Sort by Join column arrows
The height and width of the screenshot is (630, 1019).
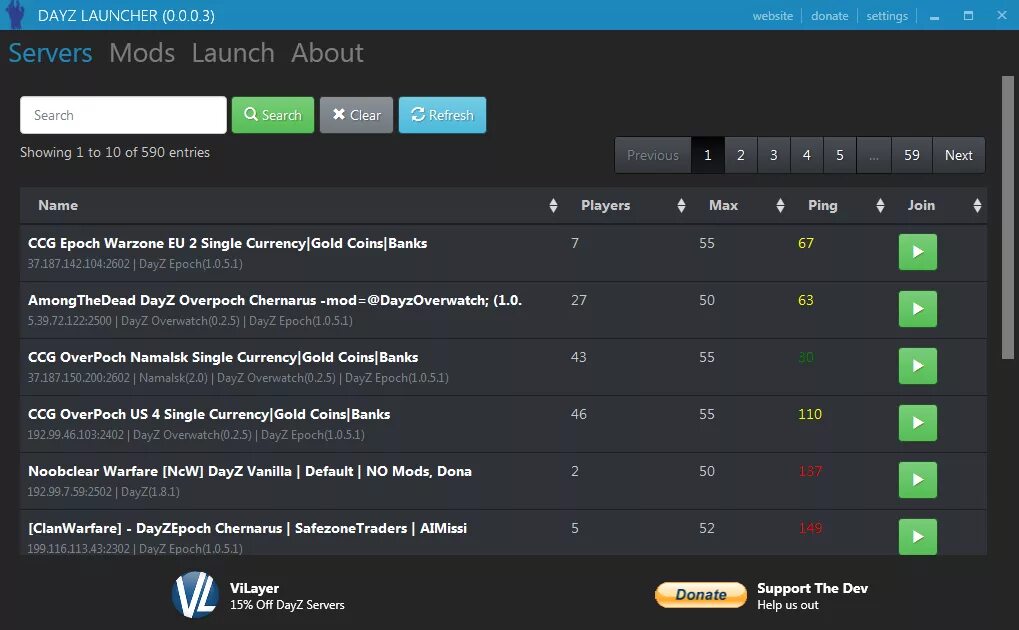tap(977, 205)
